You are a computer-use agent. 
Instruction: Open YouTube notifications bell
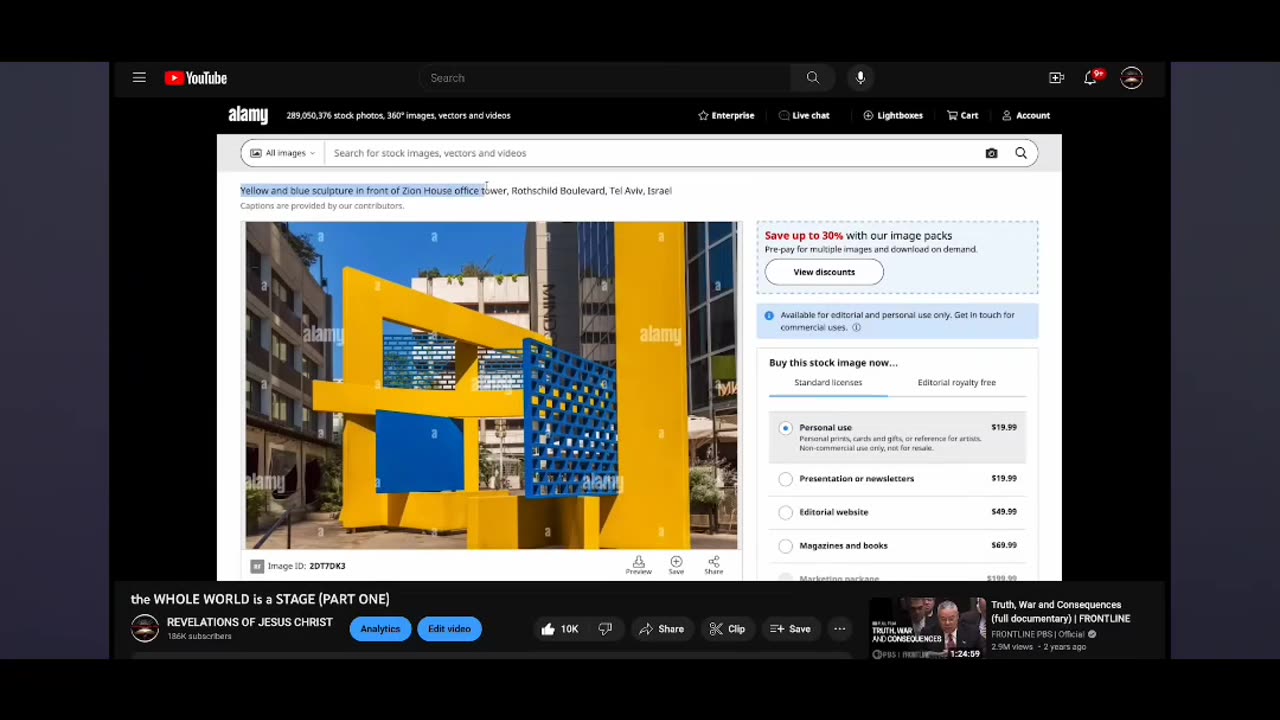pos(1091,78)
